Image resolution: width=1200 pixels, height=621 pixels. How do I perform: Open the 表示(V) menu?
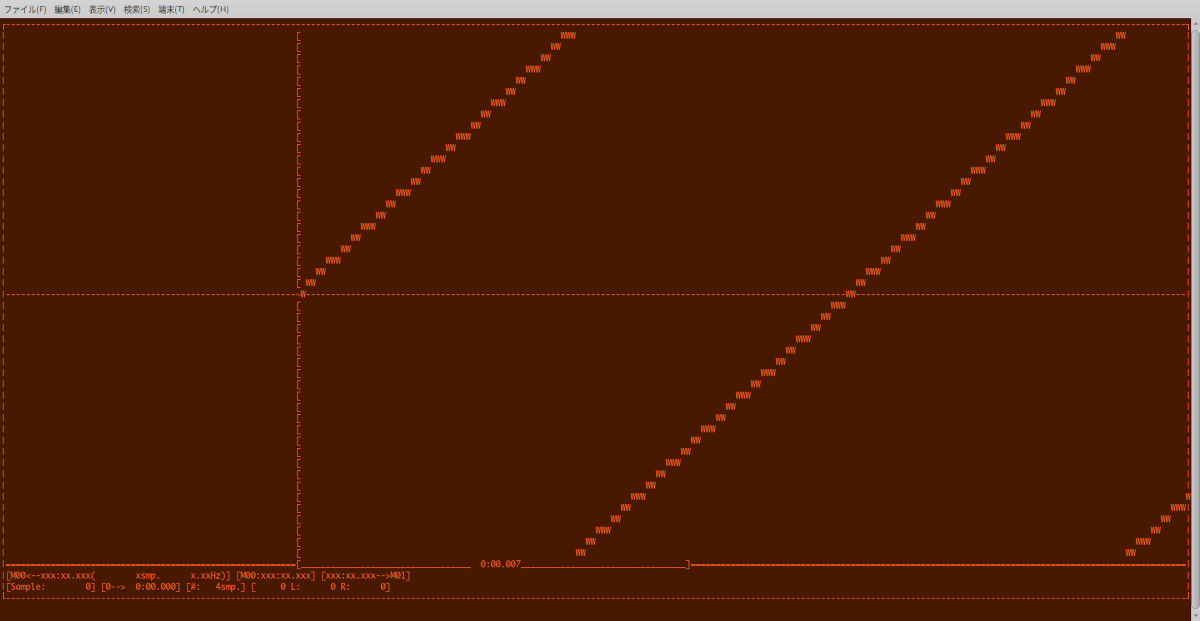tap(102, 9)
